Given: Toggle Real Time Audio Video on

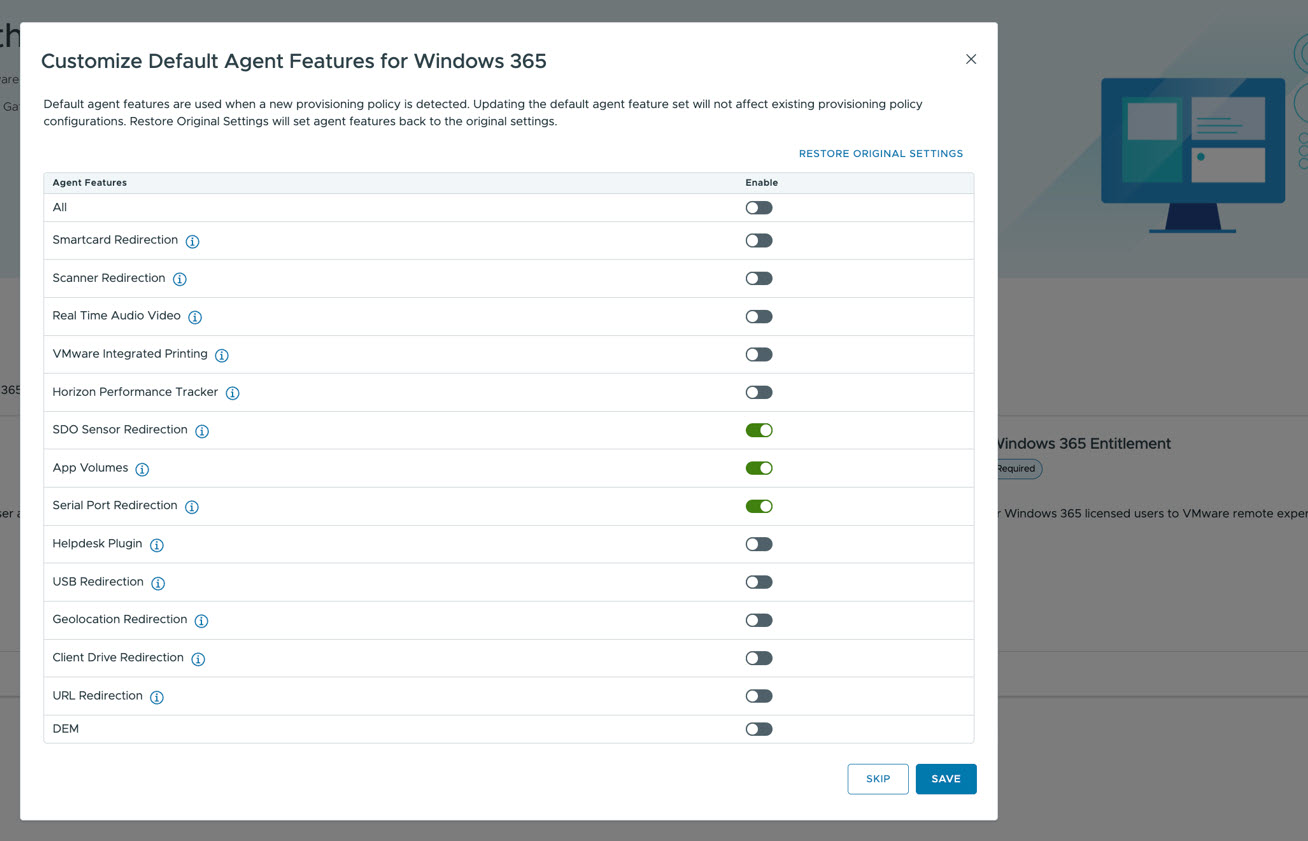Looking at the screenshot, I should 759,316.
